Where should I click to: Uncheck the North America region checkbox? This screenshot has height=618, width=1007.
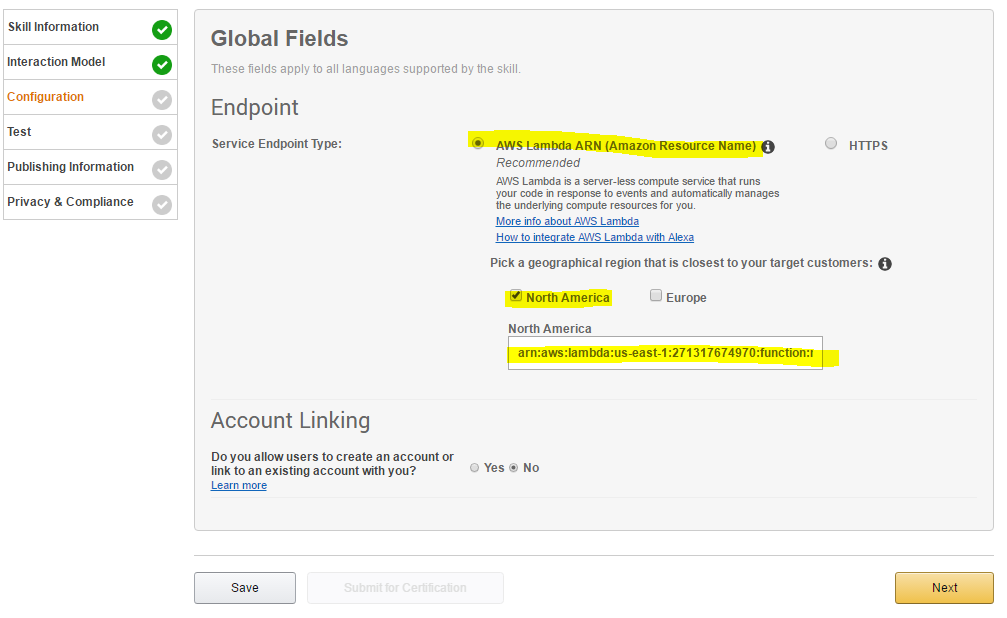pyautogui.click(x=516, y=296)
